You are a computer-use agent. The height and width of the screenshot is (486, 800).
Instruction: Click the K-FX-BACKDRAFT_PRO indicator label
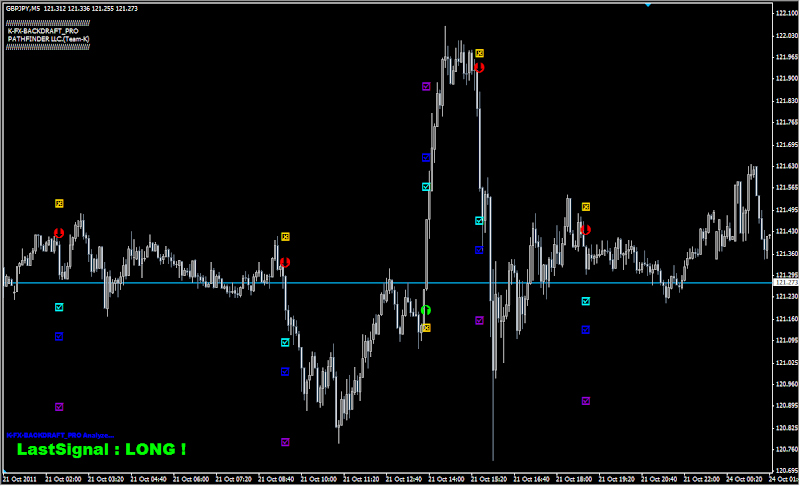(43, 31)
